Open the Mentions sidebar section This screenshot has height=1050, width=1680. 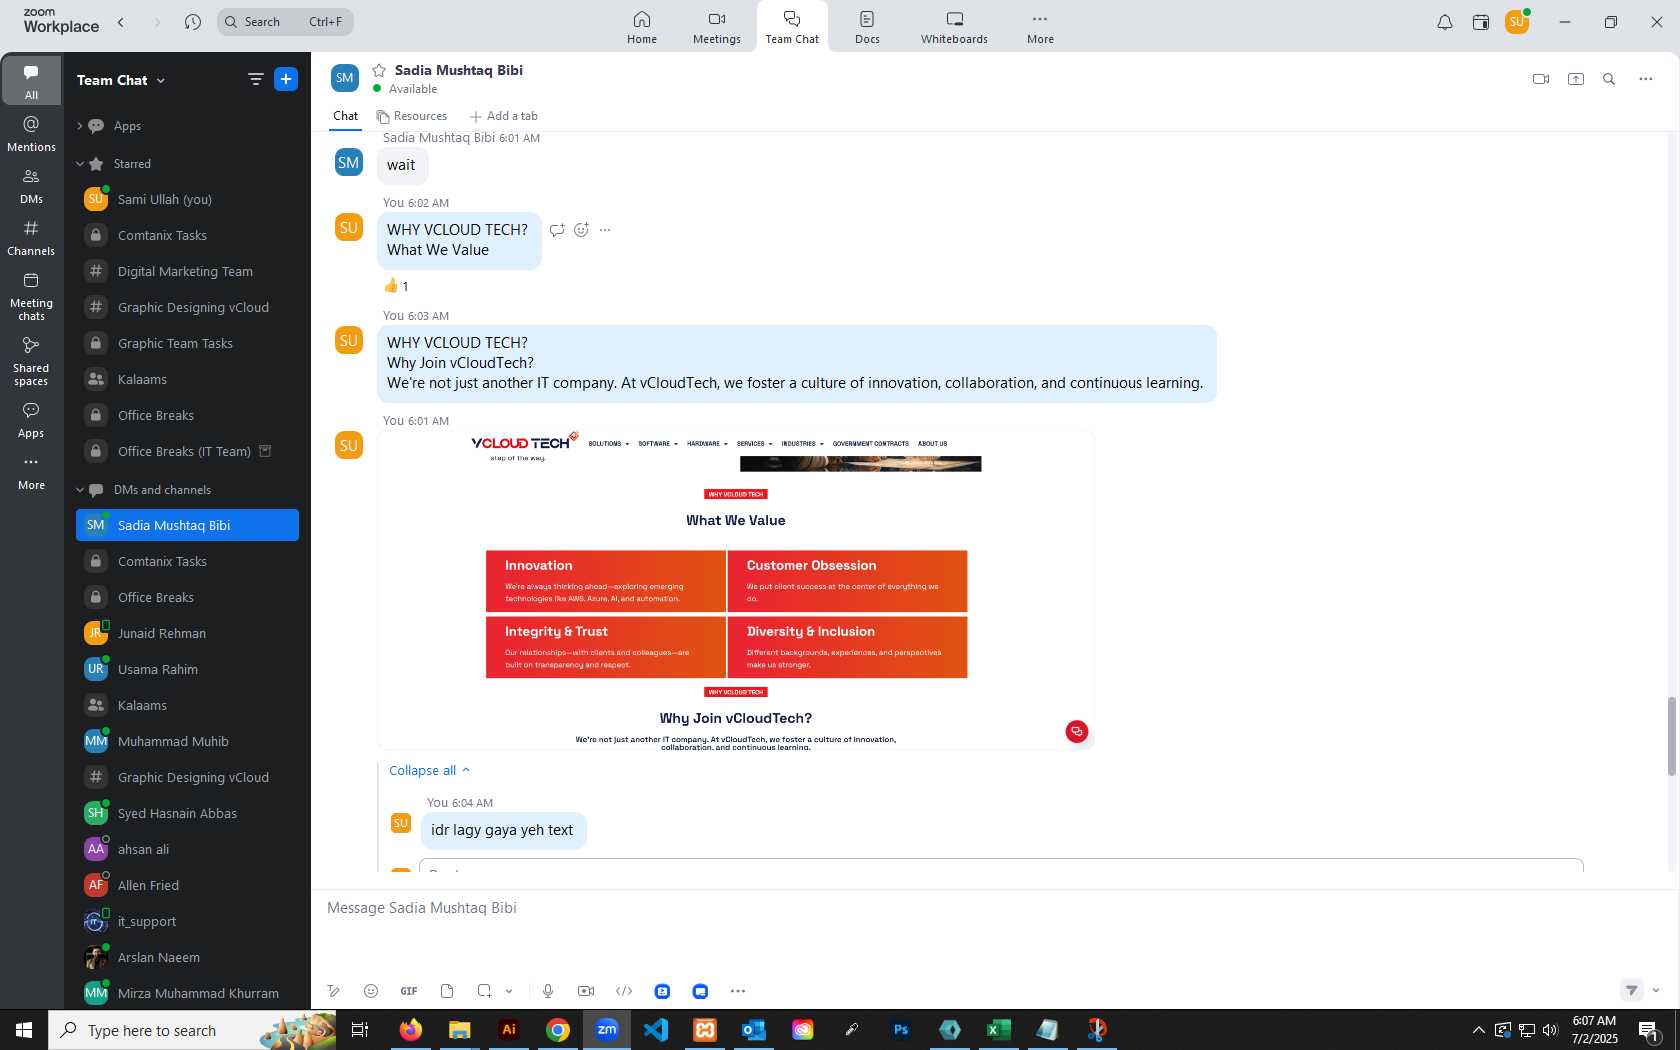coord(31,133)
